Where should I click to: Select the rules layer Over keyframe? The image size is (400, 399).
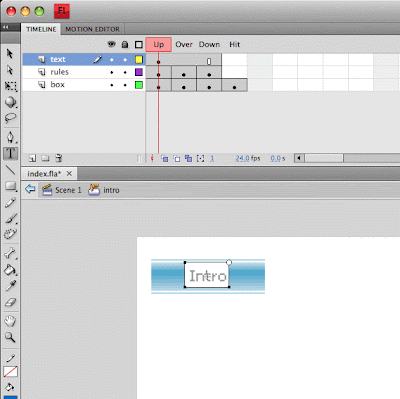[184, 72]
